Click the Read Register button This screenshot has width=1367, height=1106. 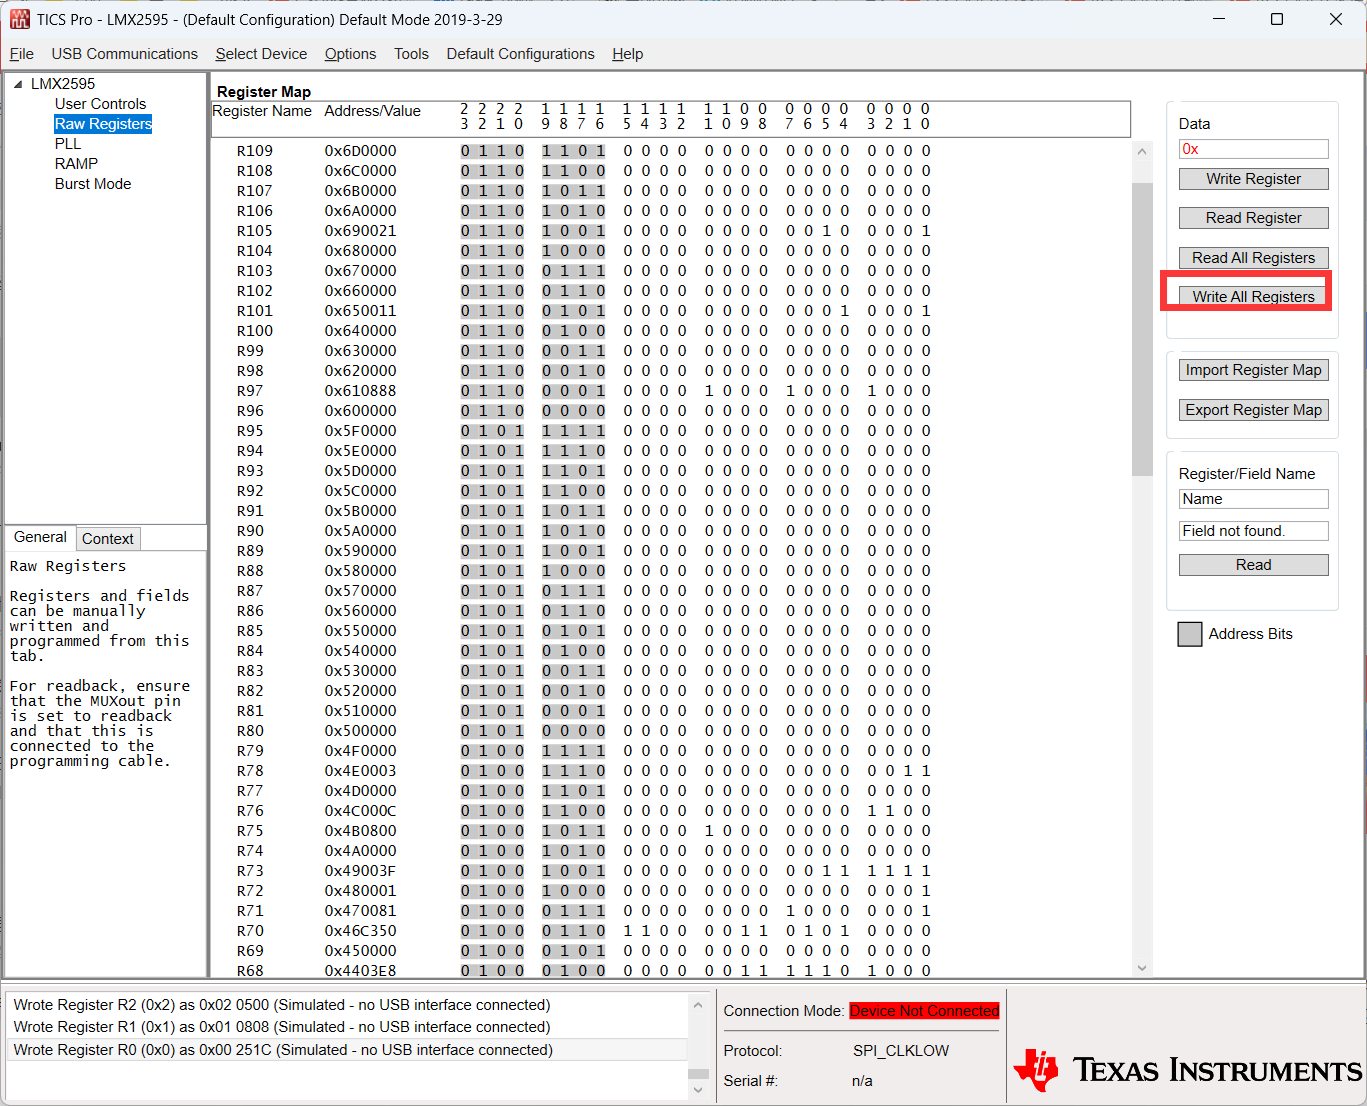[x=1253, y=218]
